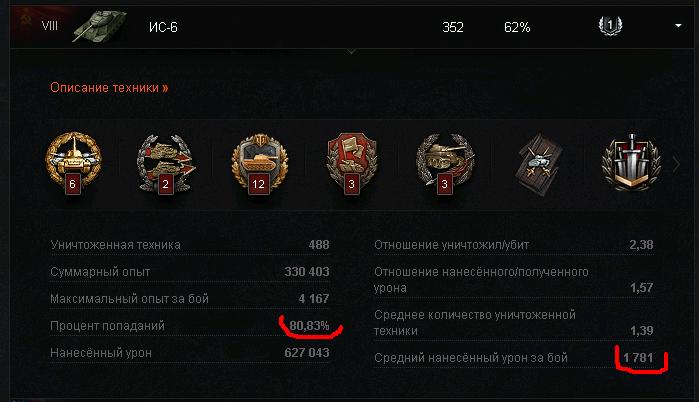699x402 pixels.
Task: Click the 62% win rate value
Action: pos(517,27)
